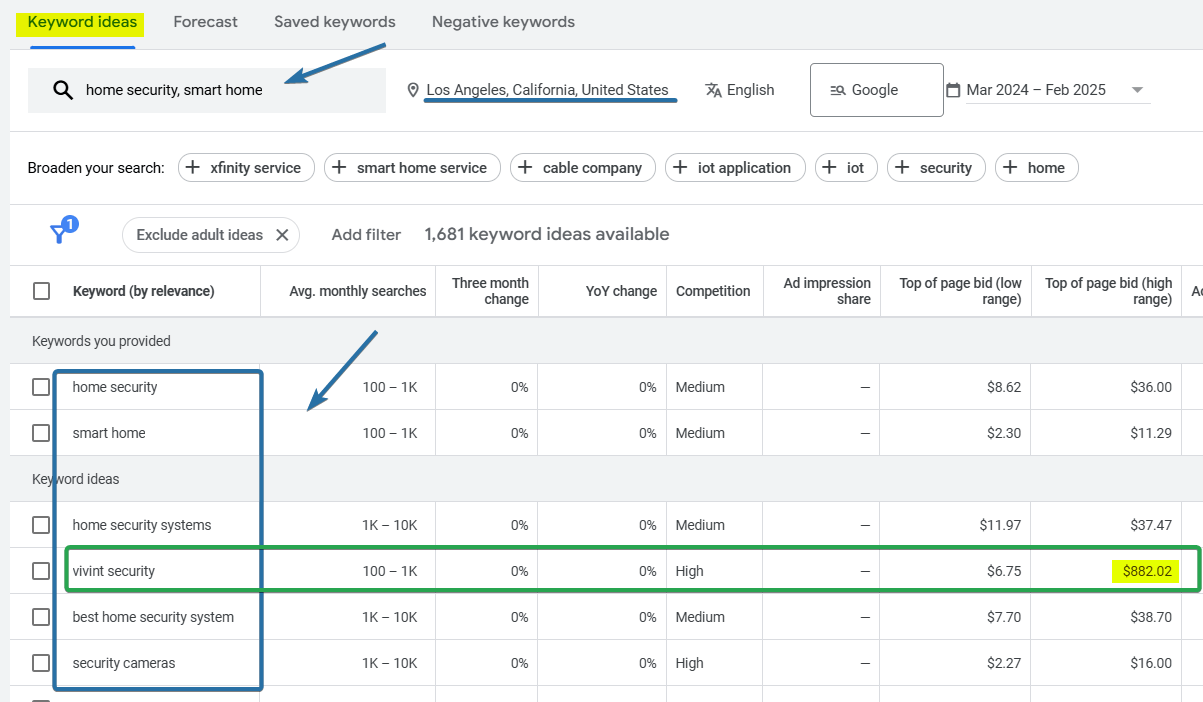Click Add filter
The height and width of the screenshot is (702, 1203).
tap(366, 234)
